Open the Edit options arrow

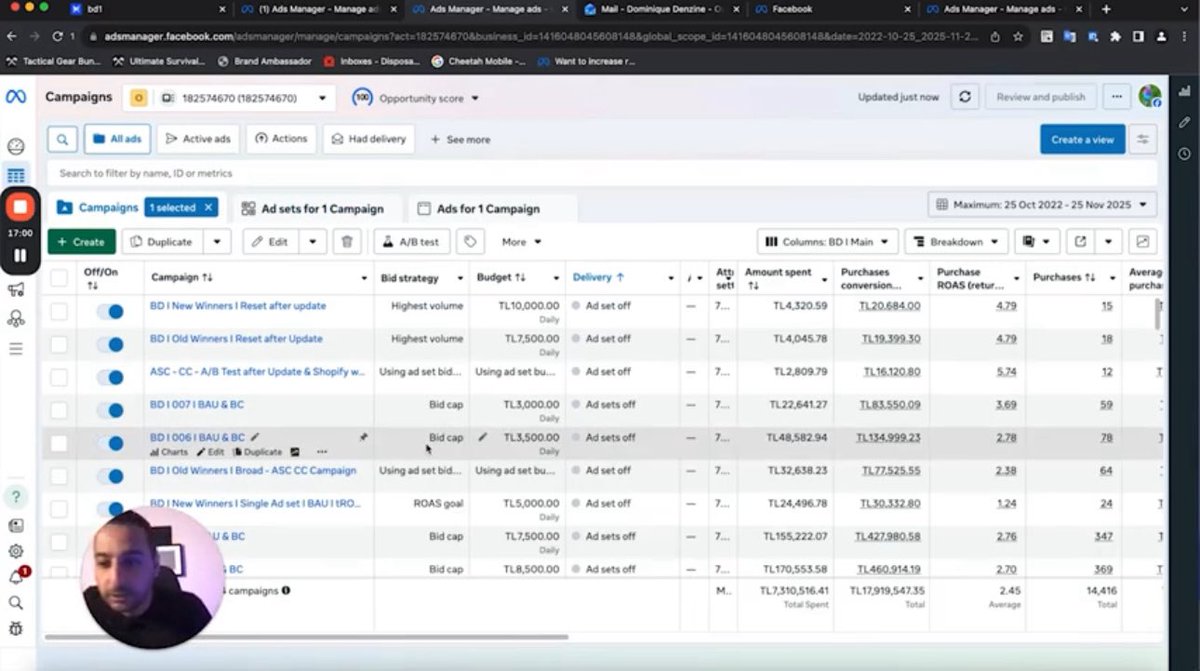(x=313, y=241)
